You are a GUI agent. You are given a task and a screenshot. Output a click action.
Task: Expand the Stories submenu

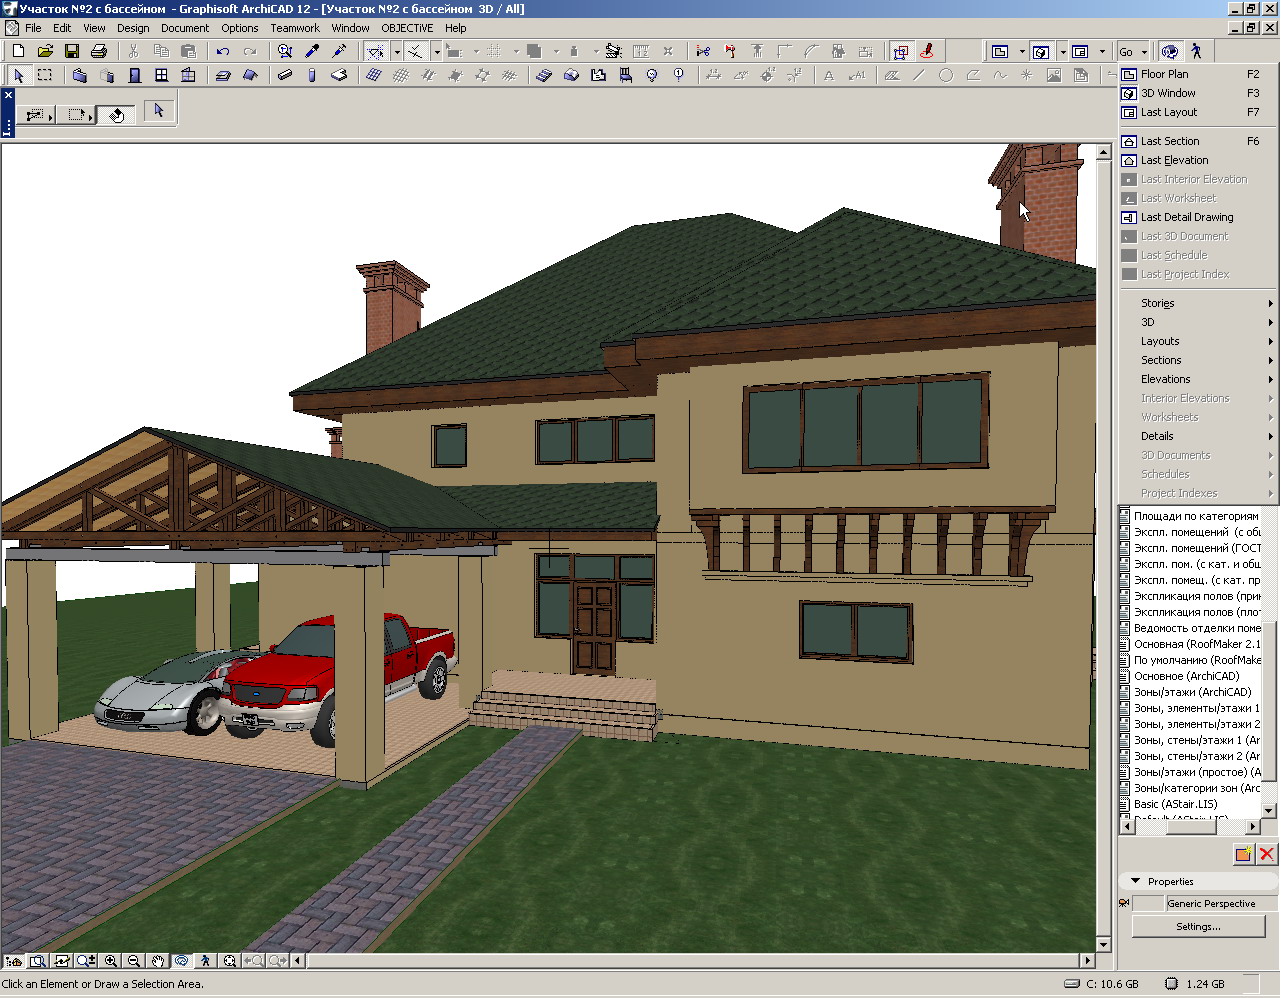click(1199, 303)
